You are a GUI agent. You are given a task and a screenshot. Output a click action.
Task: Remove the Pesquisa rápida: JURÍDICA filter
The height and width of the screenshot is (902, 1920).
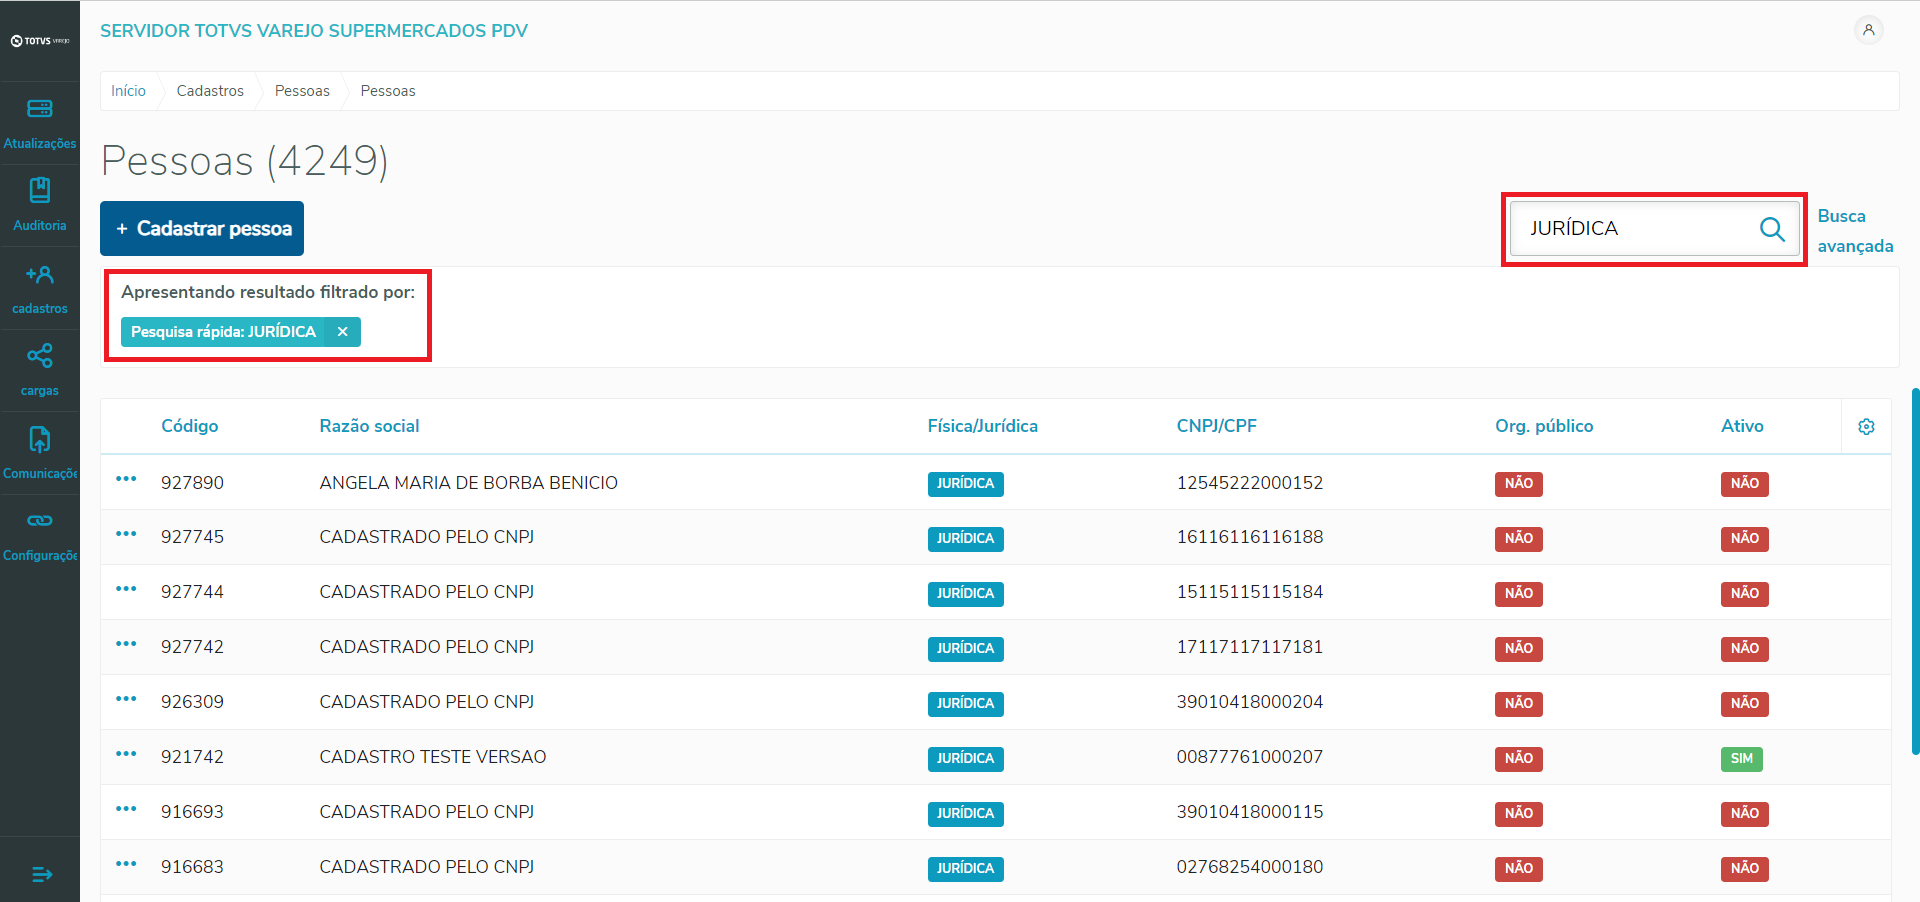[x=342, y=332]
